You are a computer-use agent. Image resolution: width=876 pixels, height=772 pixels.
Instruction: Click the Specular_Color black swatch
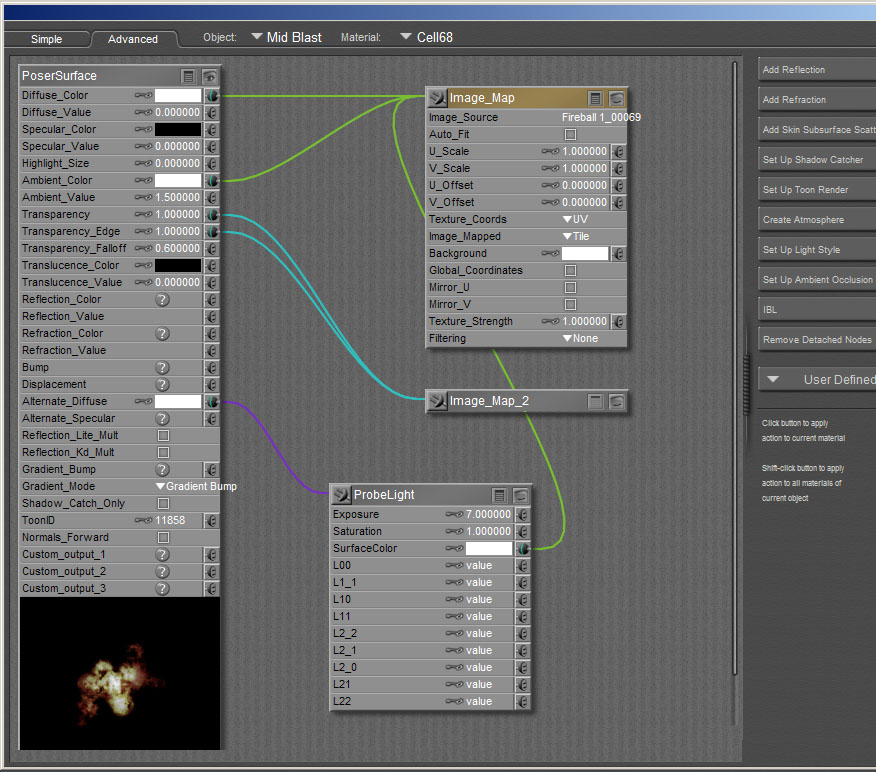[x=178, y=130]
